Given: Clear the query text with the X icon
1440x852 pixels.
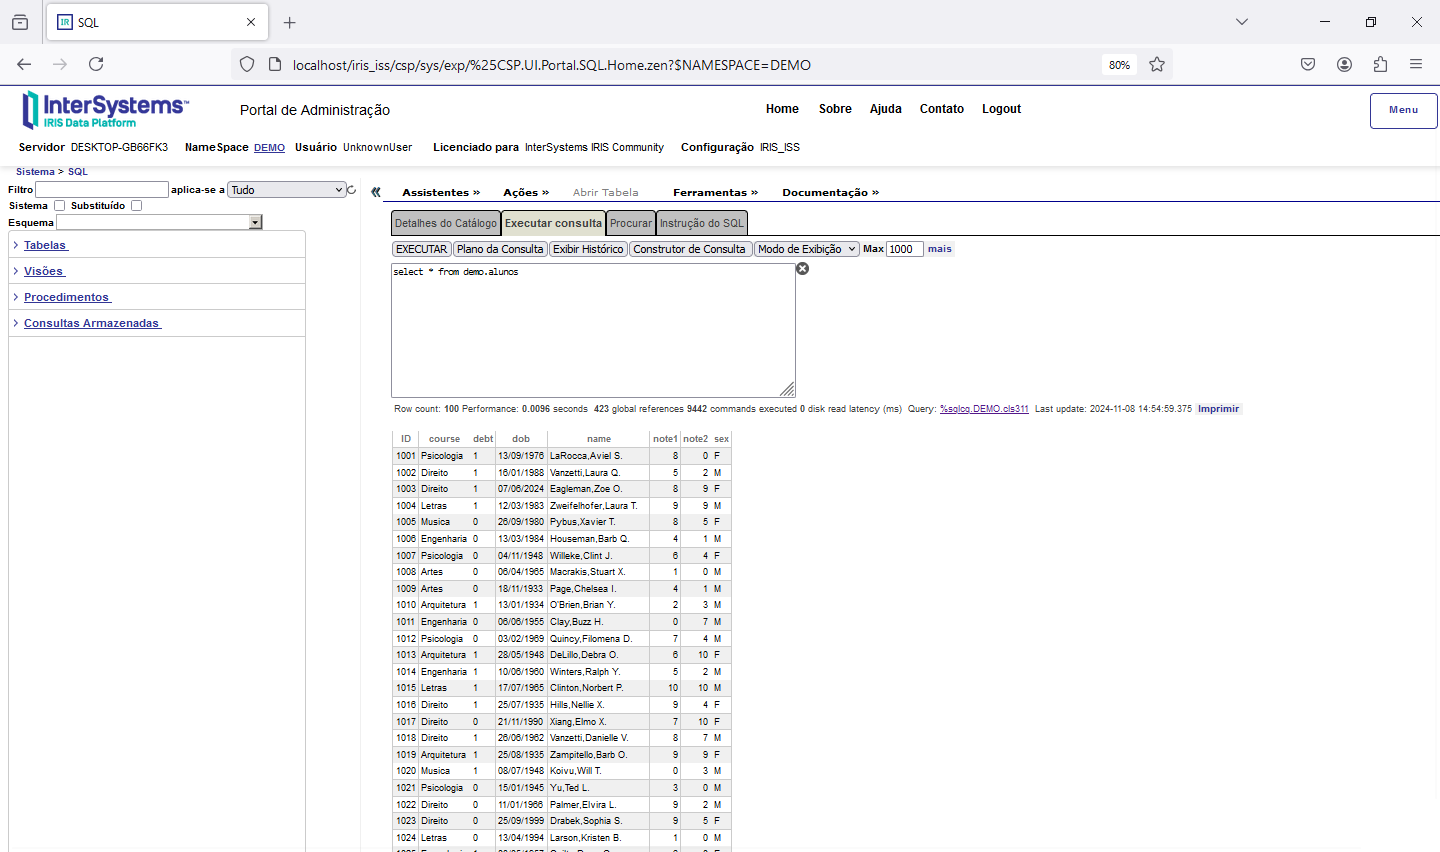Looking at the screenshot, I should coord(802,269).
